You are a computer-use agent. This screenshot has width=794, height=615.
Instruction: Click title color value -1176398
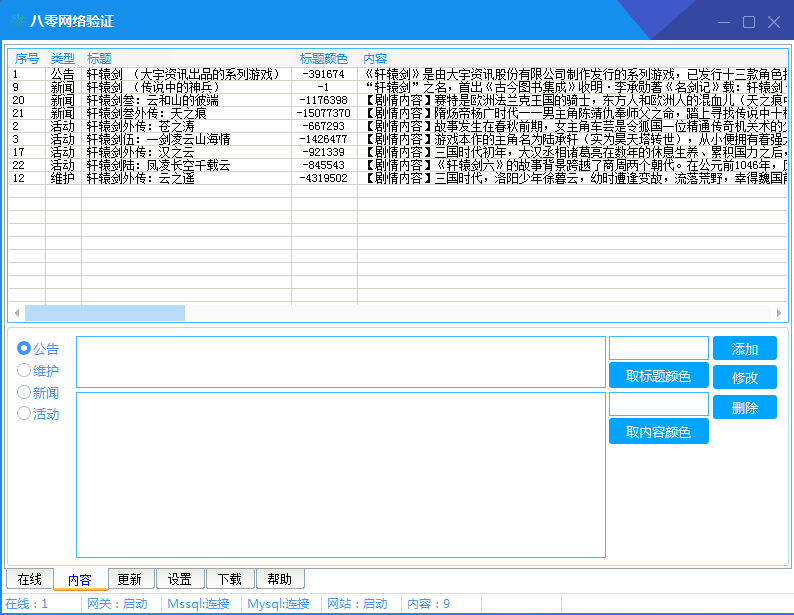pos(324,100)
